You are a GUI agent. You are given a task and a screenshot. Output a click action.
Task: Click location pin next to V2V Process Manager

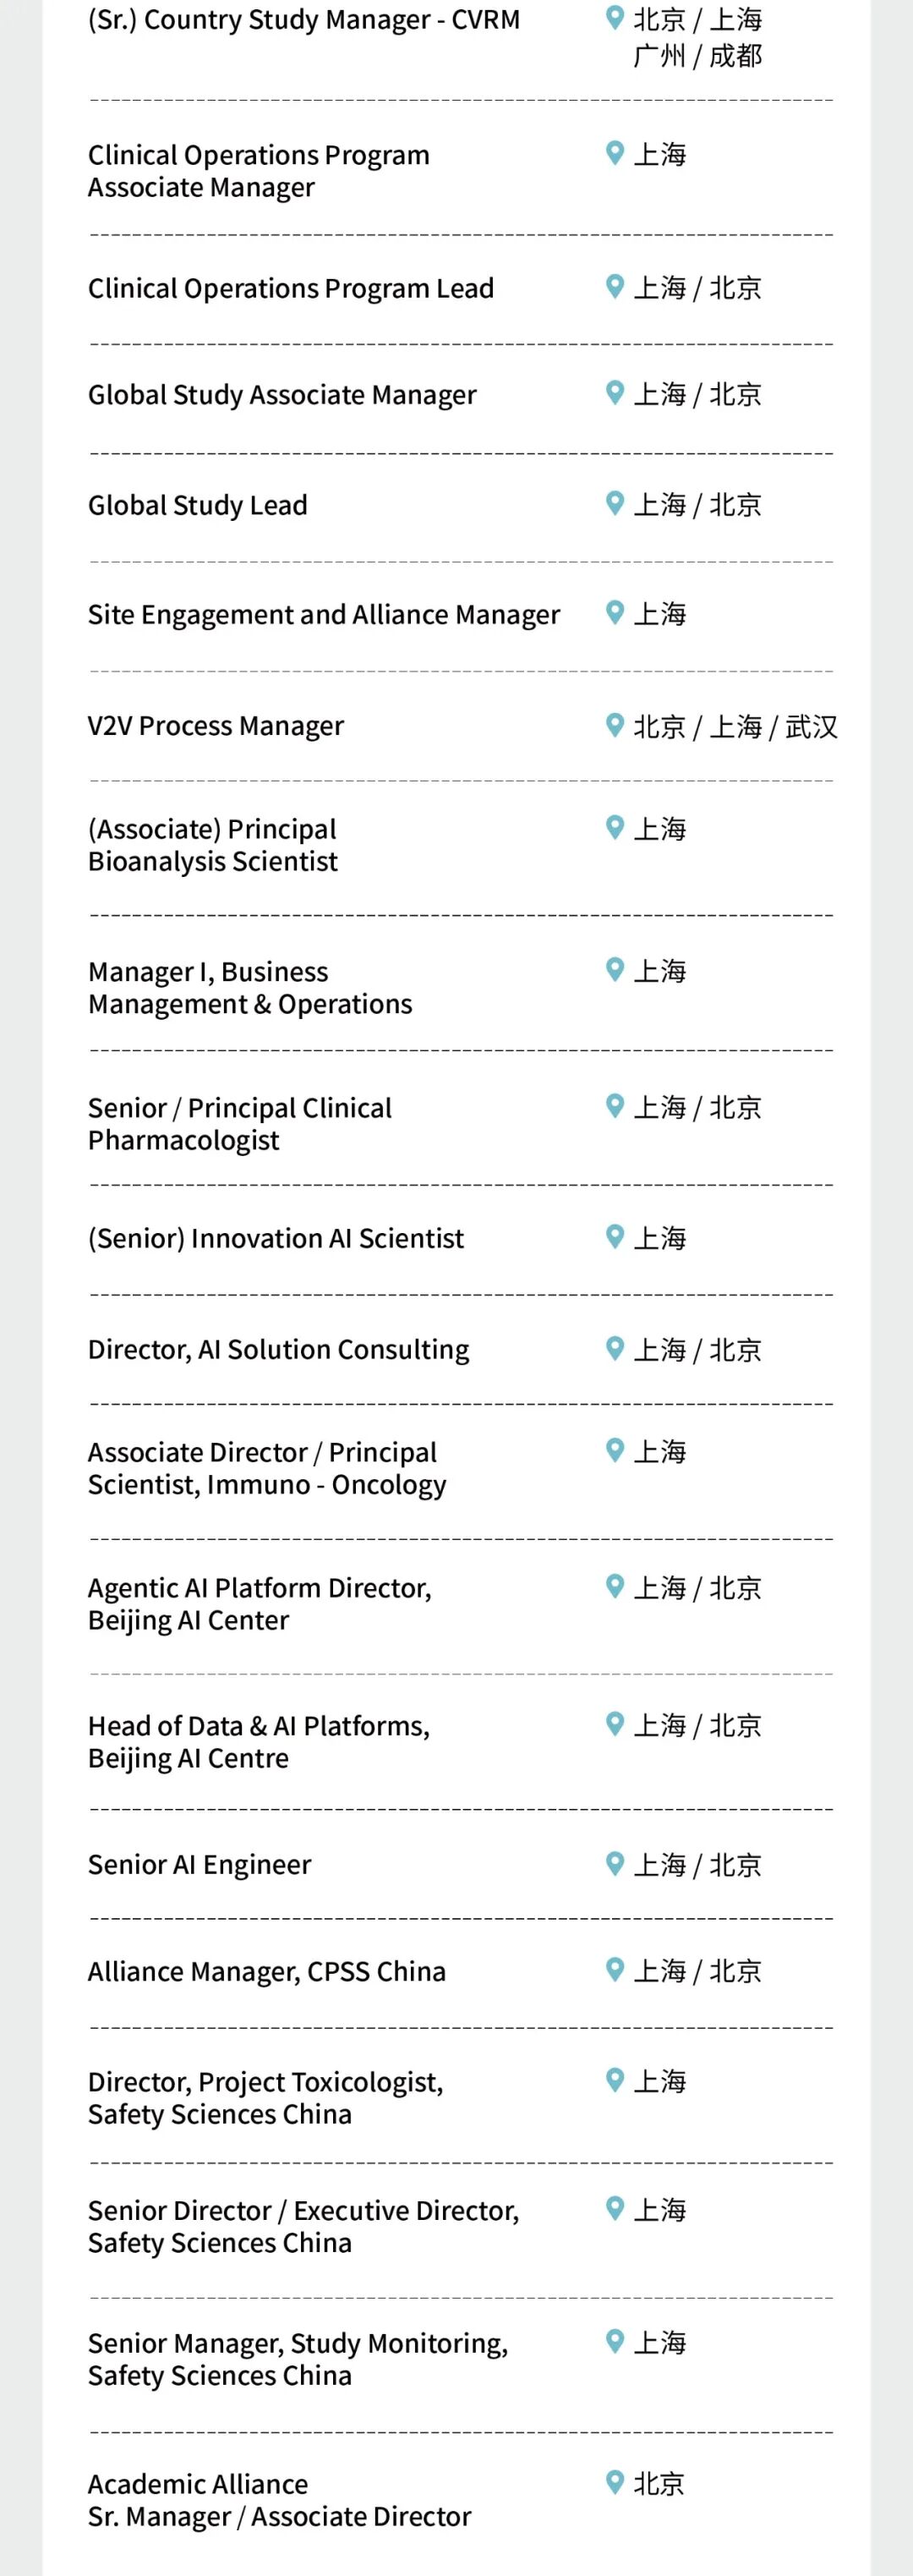click(x=615, y=725)
